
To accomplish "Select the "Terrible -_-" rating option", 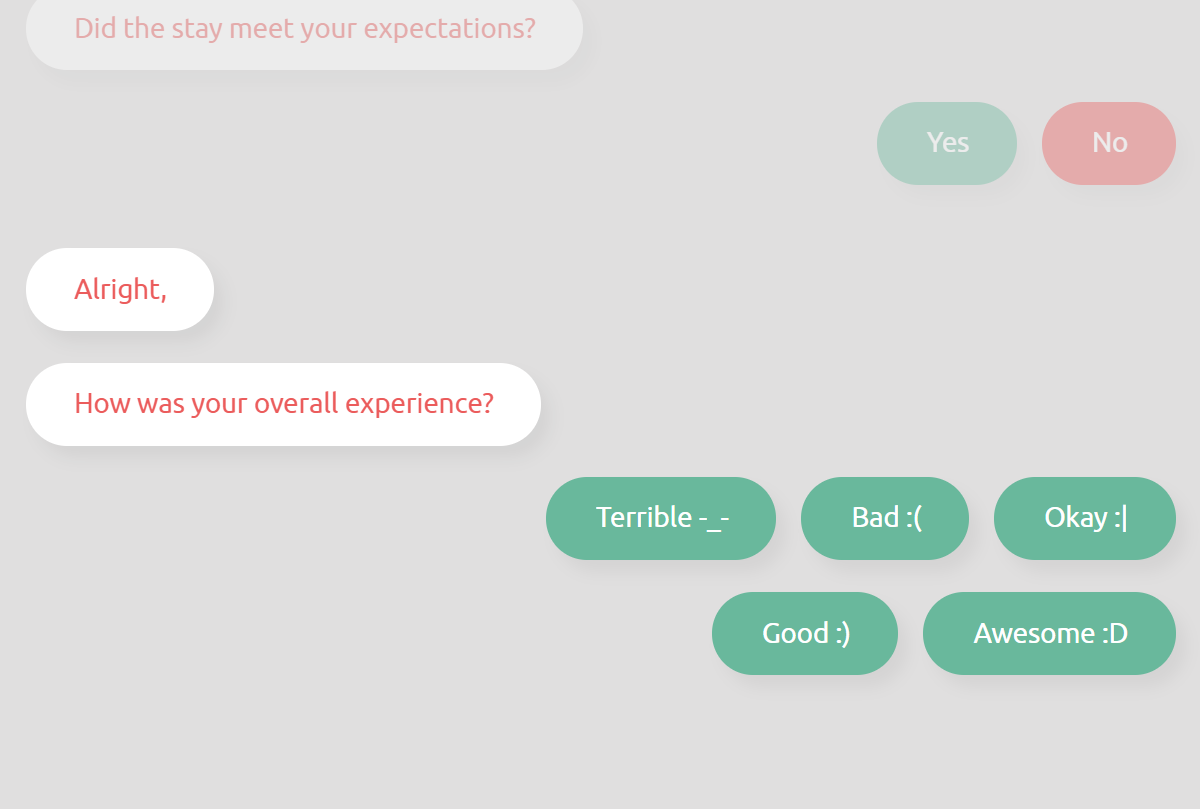I will point(661,518).
